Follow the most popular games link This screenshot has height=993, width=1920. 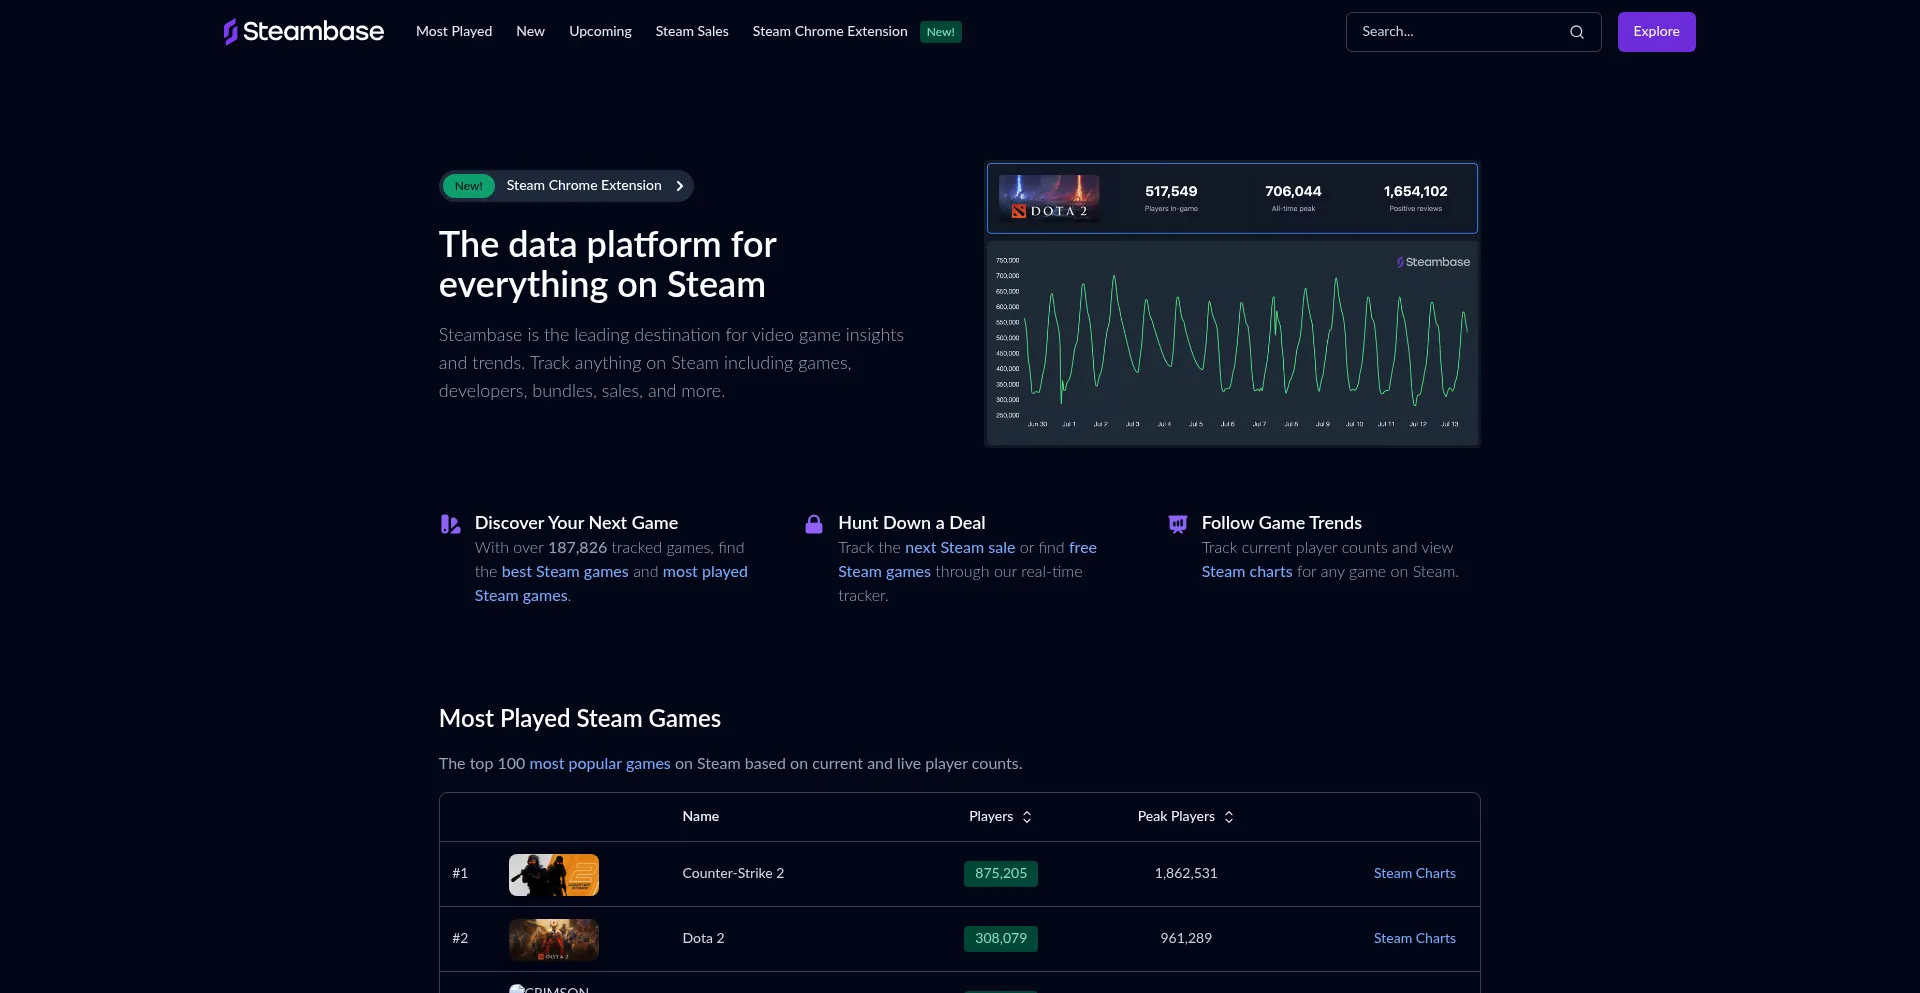coord(600,764)
